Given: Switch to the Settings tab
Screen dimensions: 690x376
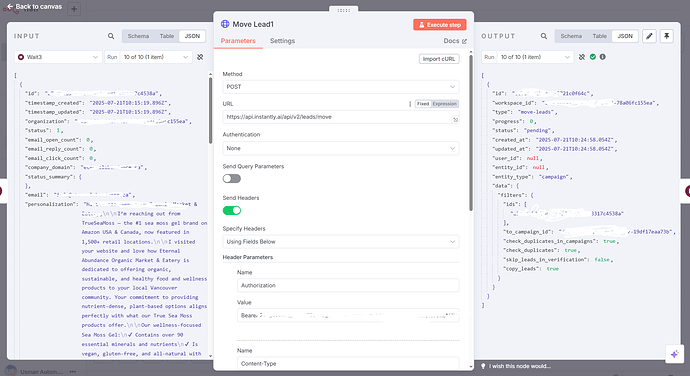Looking at the screenshot, I should pyautogui.click(x=283, y=41).
